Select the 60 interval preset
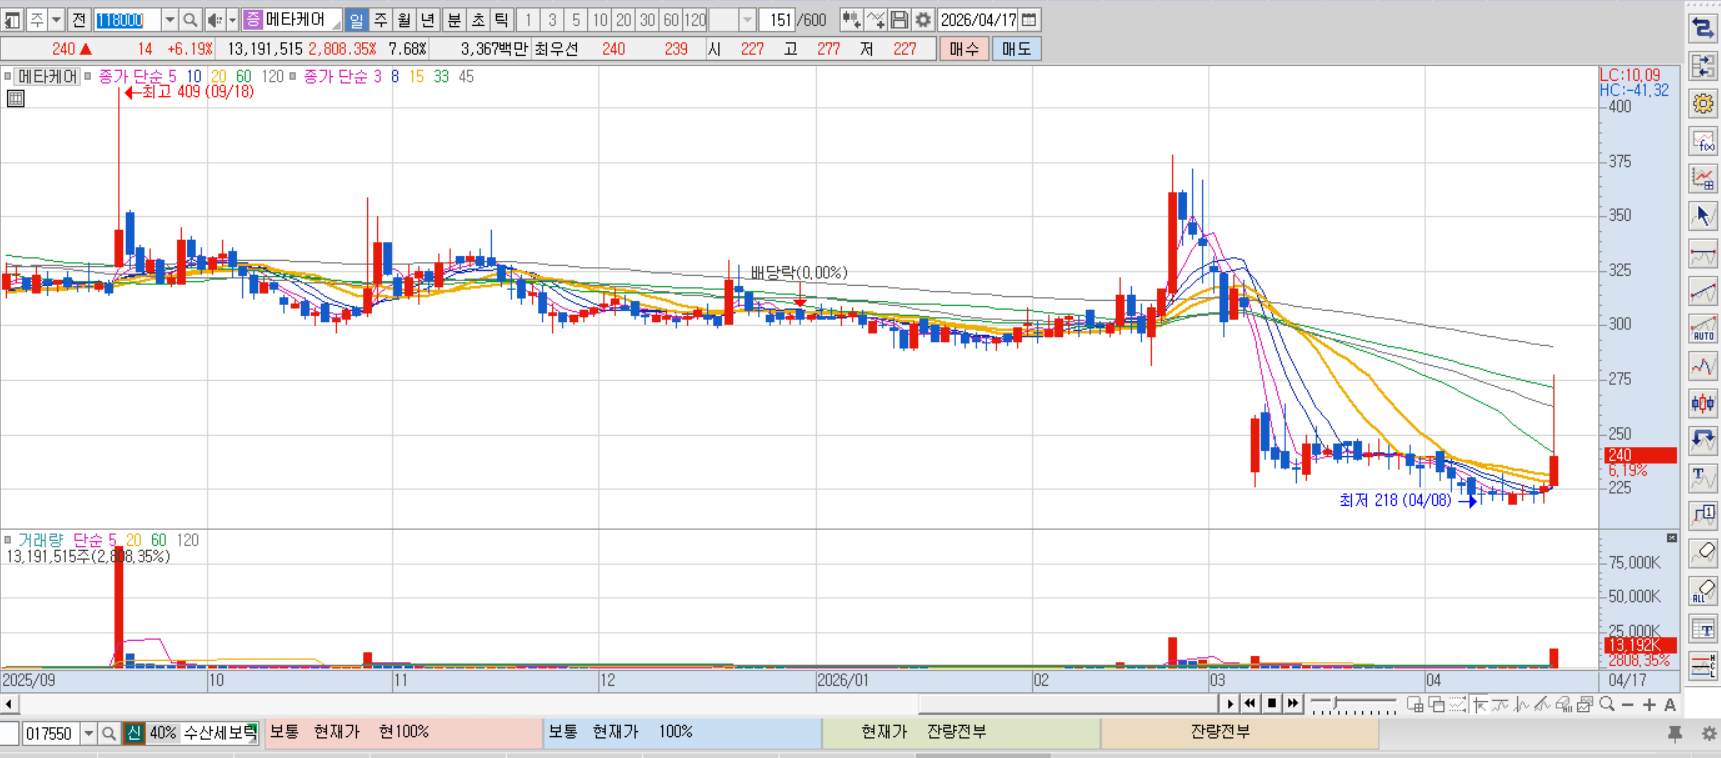 click(671, 20)
